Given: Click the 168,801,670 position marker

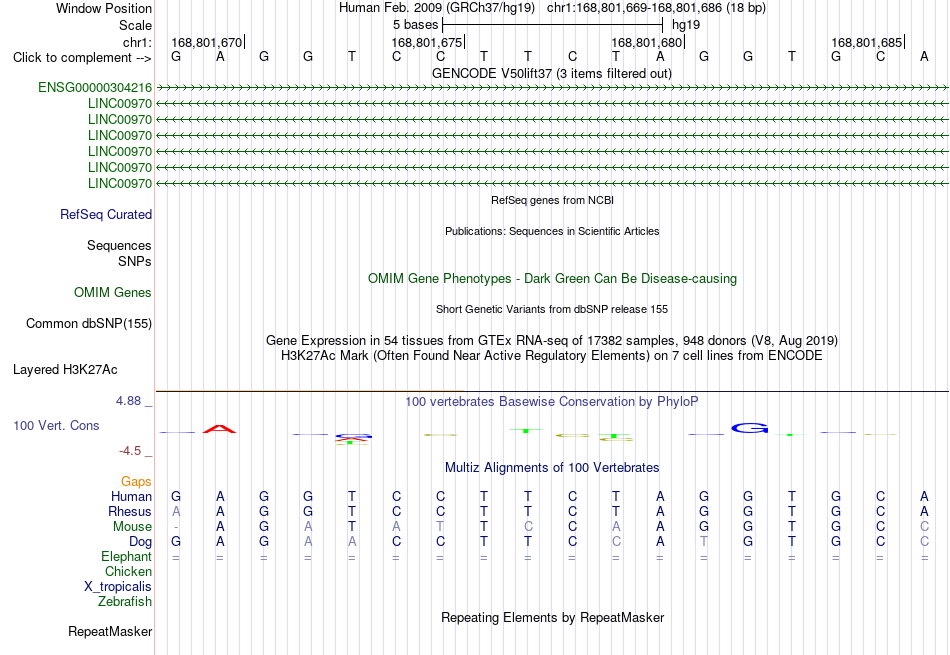Looking at the screenshot, I should click(x=207, y=42).
